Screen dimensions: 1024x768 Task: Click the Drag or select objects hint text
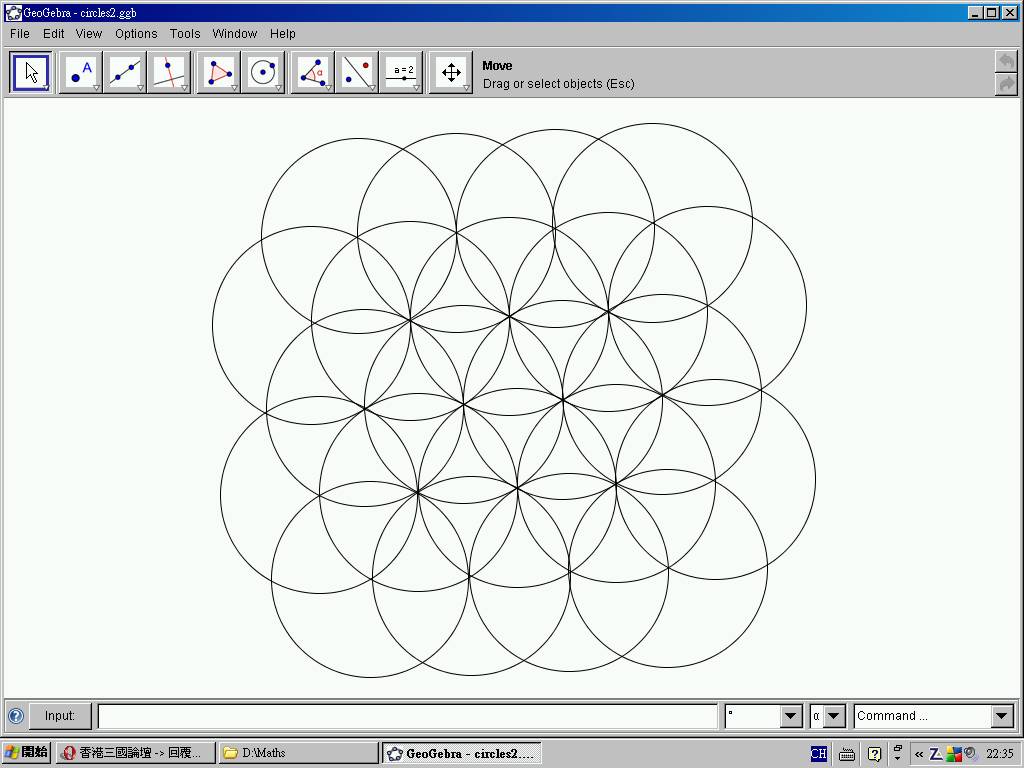coord(558,84)
